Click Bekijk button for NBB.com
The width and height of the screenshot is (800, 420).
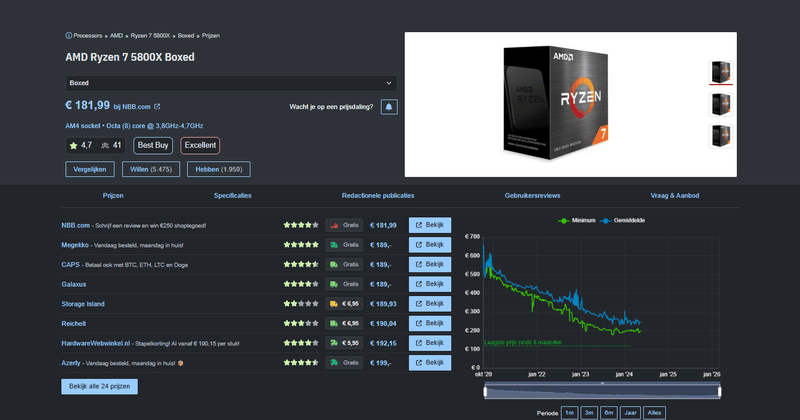(430, 225)
